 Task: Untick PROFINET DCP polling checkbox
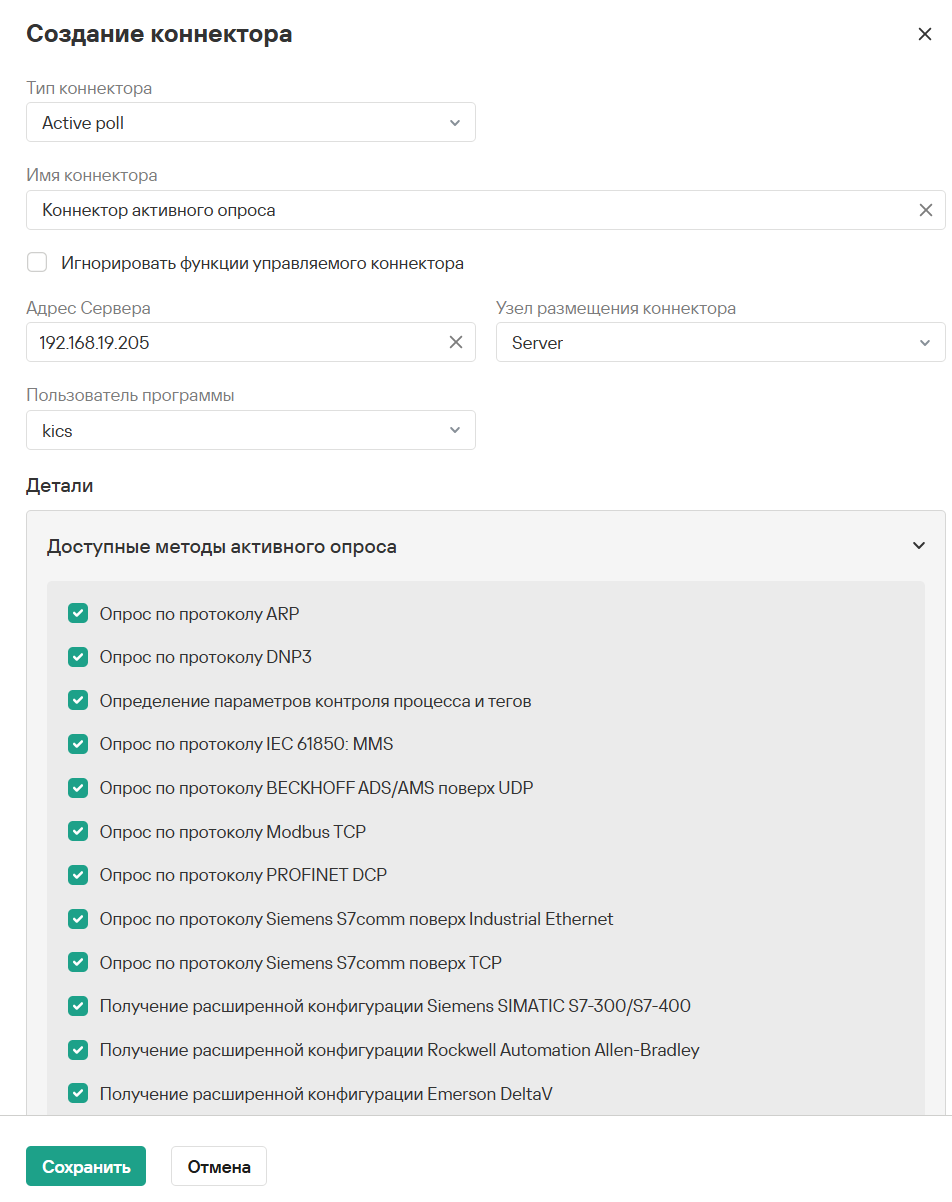pyautogui.click(x=78, y=875)
